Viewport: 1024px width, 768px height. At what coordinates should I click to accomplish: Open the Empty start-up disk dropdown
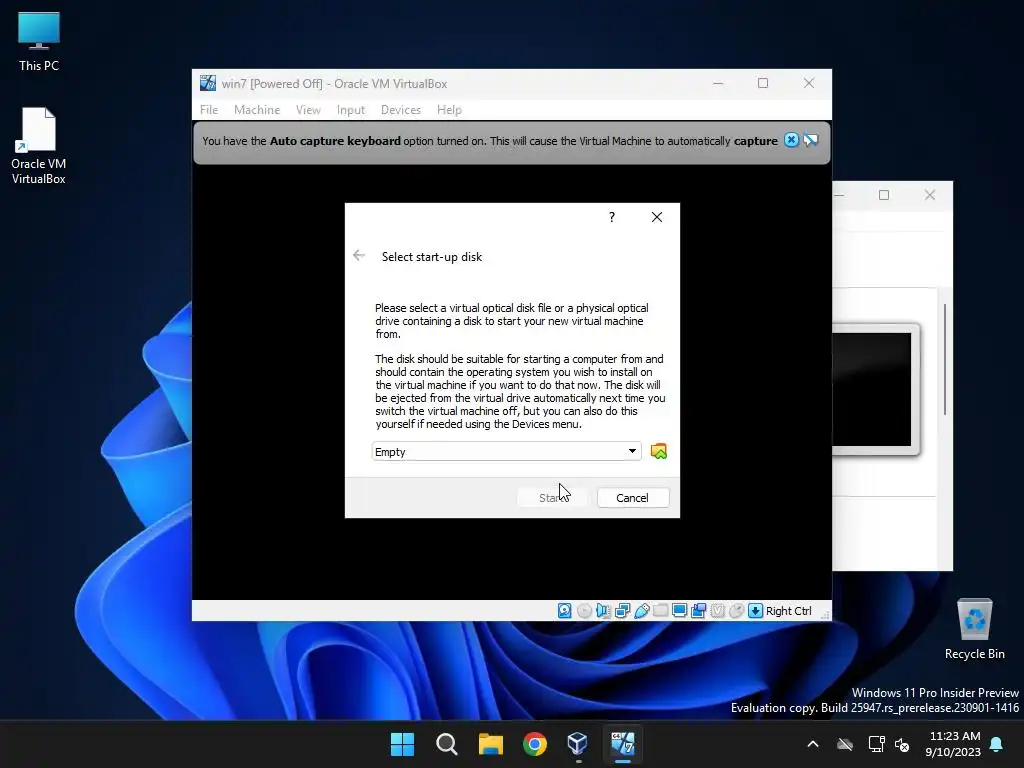click(x=507, y=451)
